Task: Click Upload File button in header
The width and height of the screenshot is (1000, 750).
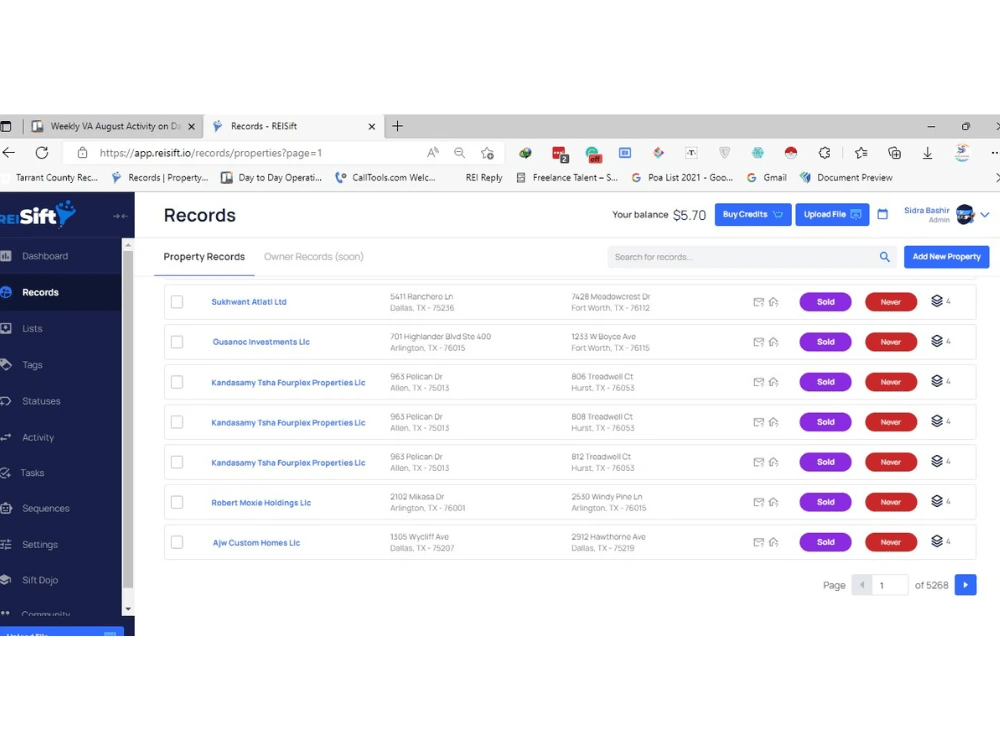Action: 832,214
